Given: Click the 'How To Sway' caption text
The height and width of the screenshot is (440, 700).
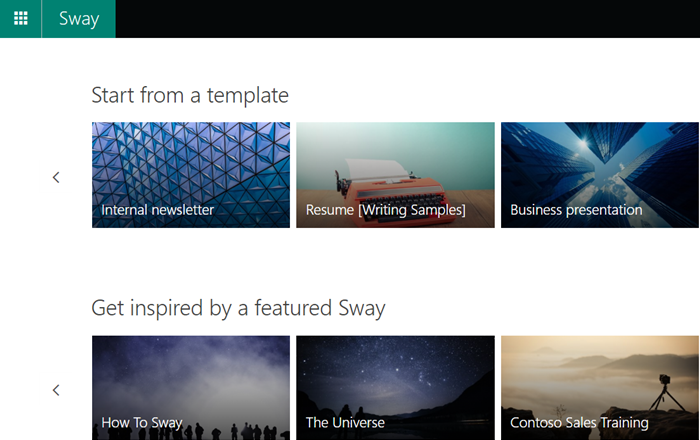Looking at the screenshot, I should click(x=142, y=423).
